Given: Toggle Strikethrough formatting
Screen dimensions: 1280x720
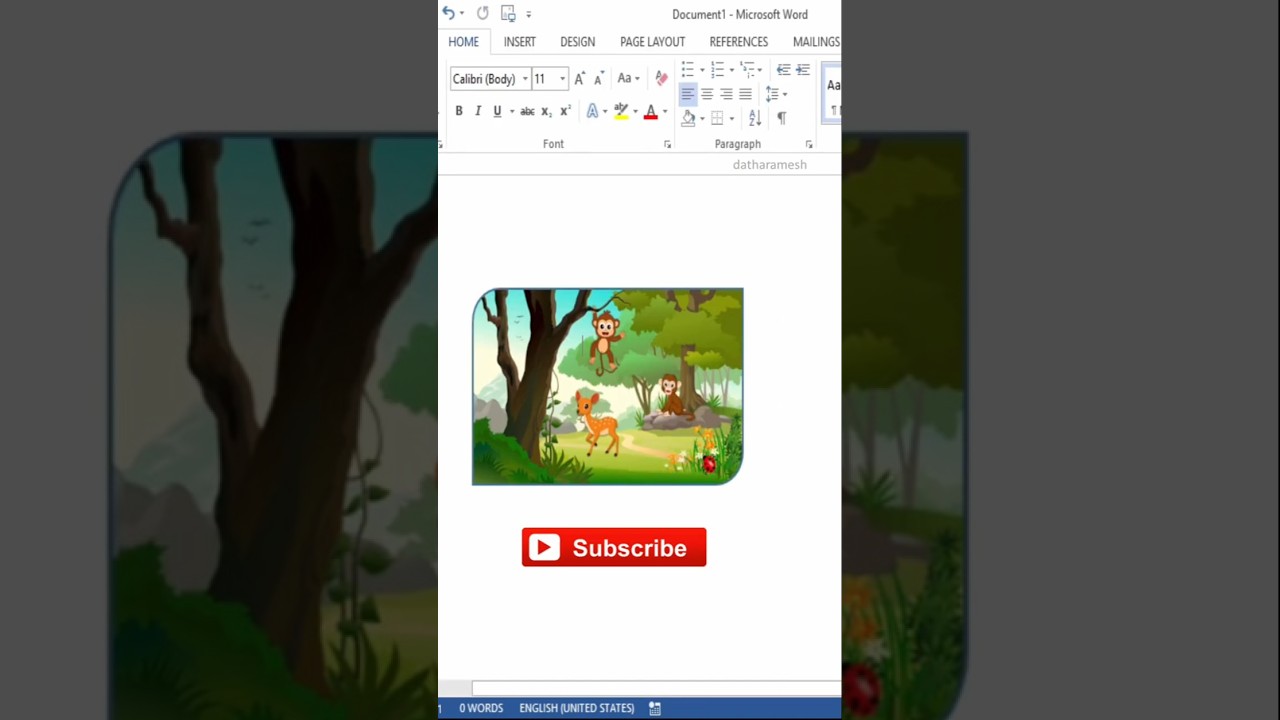Looking at the screenshot, I should [527, 111].
